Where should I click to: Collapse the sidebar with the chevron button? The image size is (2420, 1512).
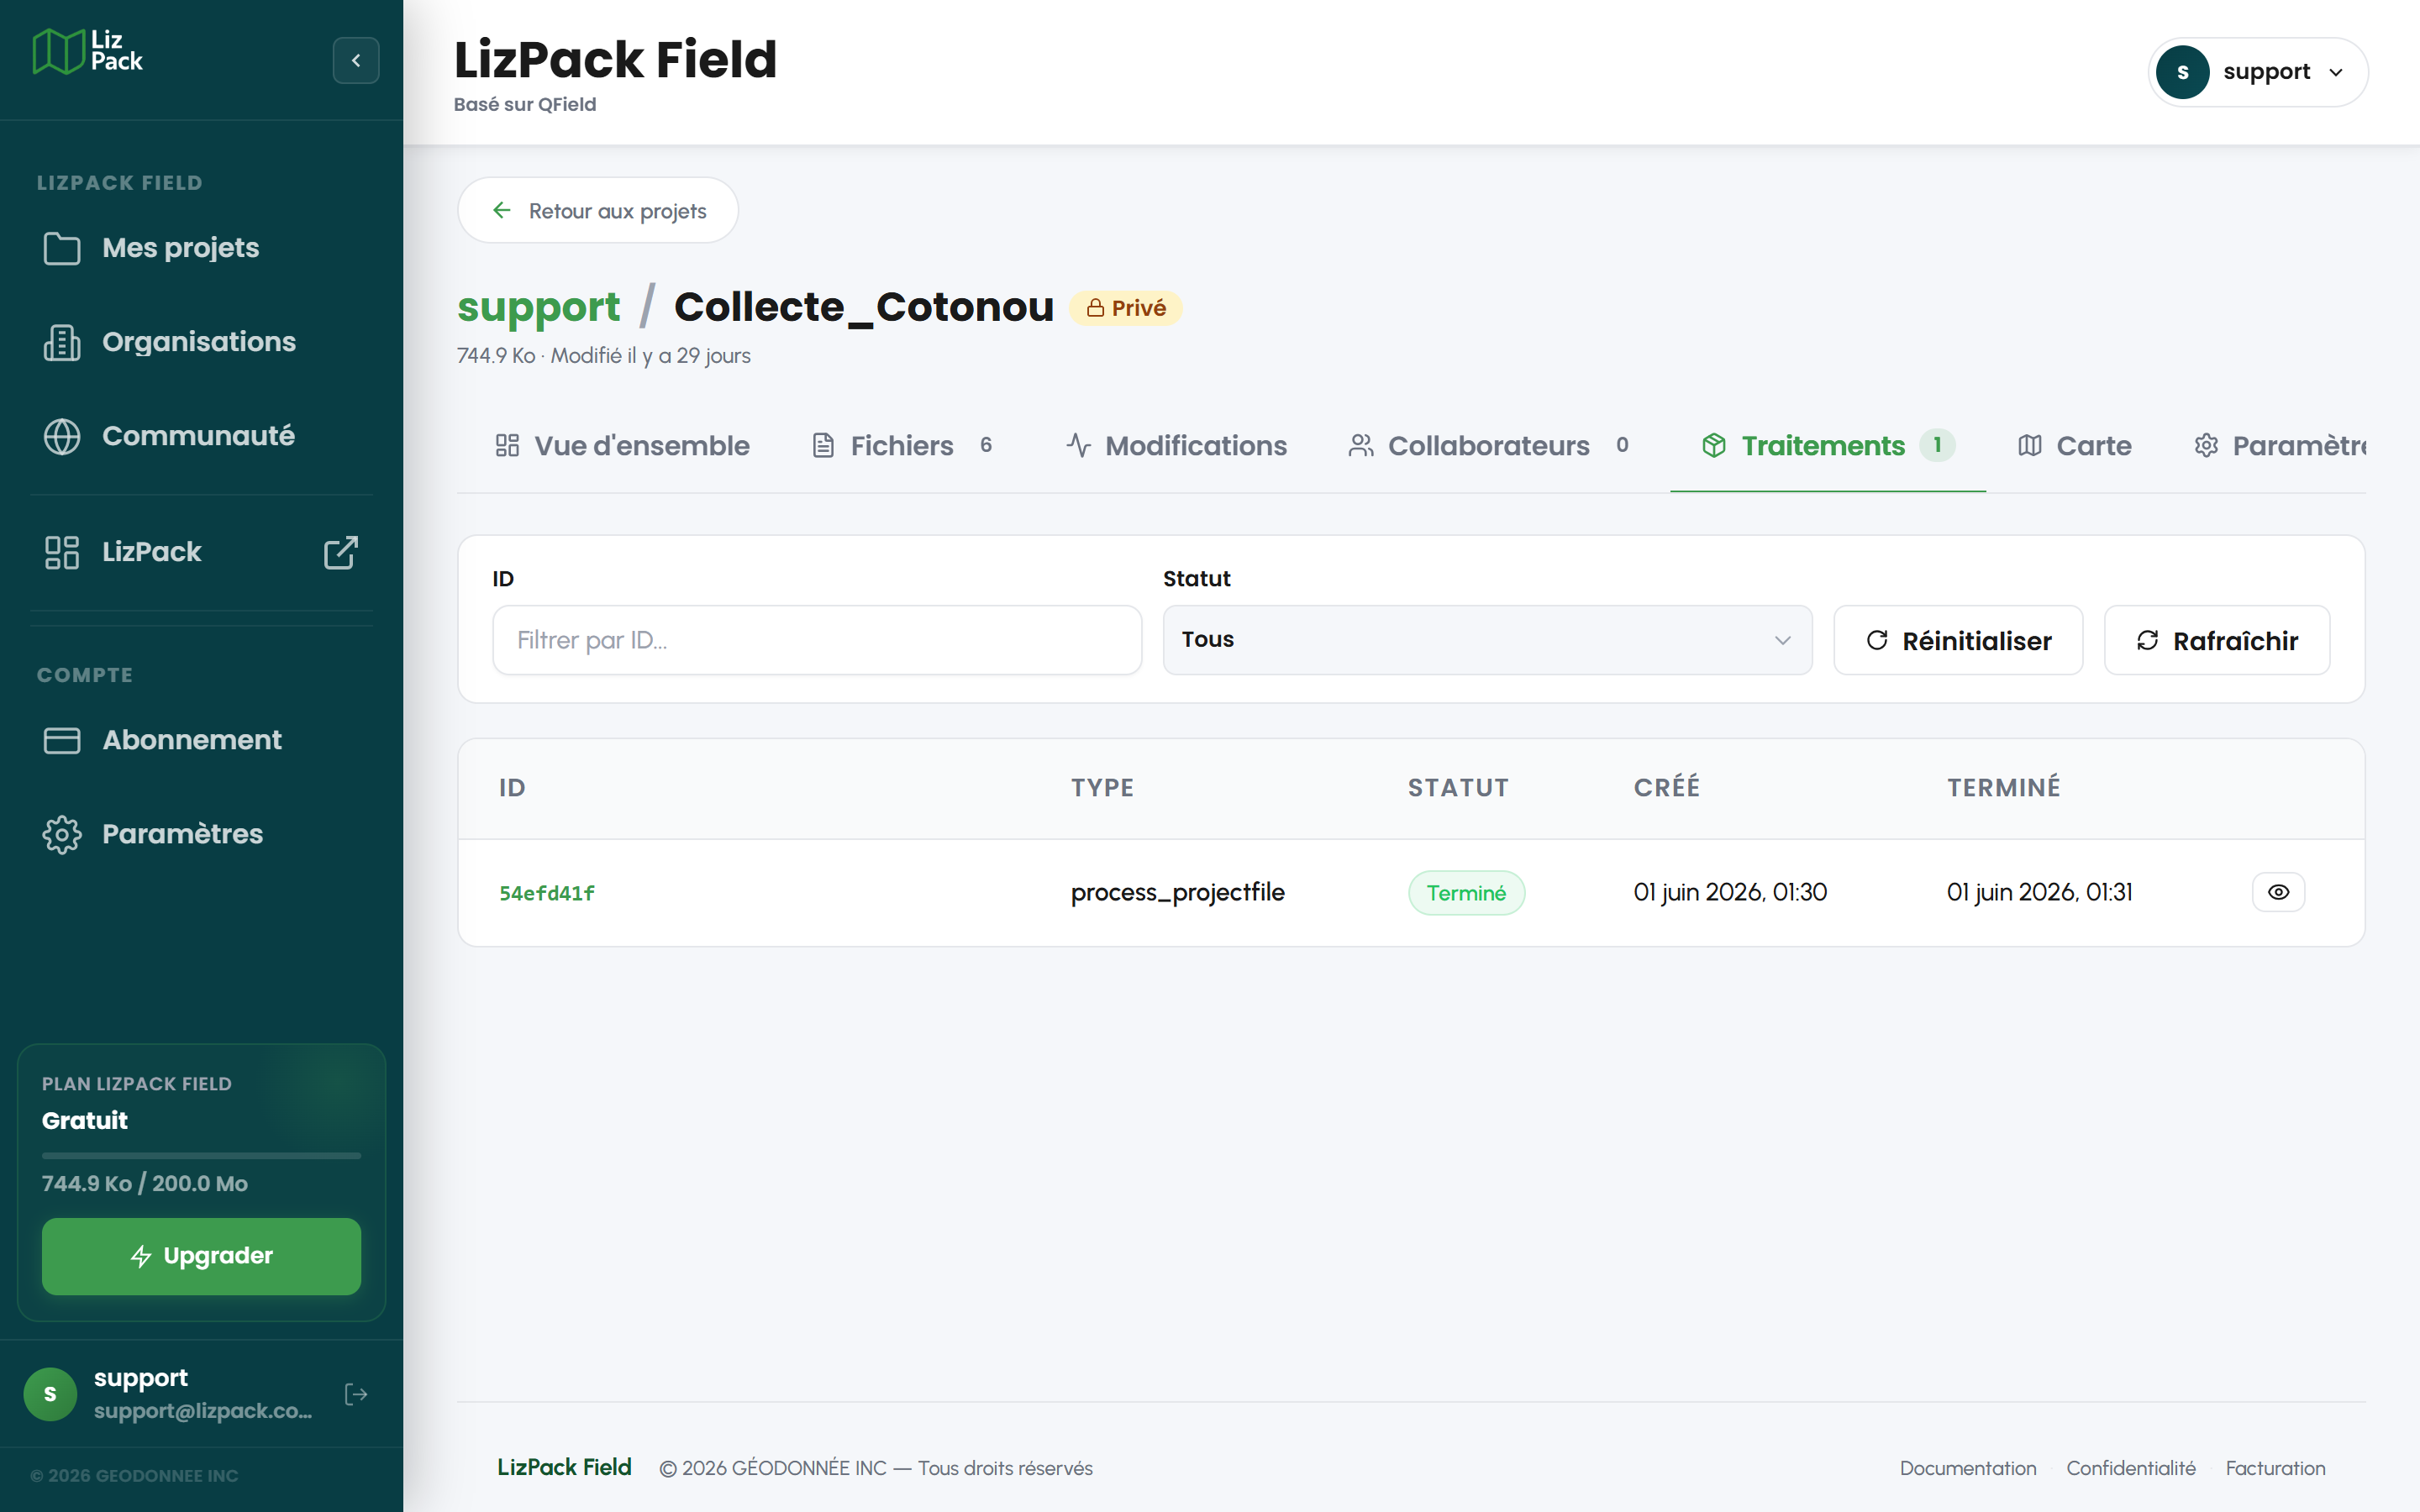click(356, 60)
